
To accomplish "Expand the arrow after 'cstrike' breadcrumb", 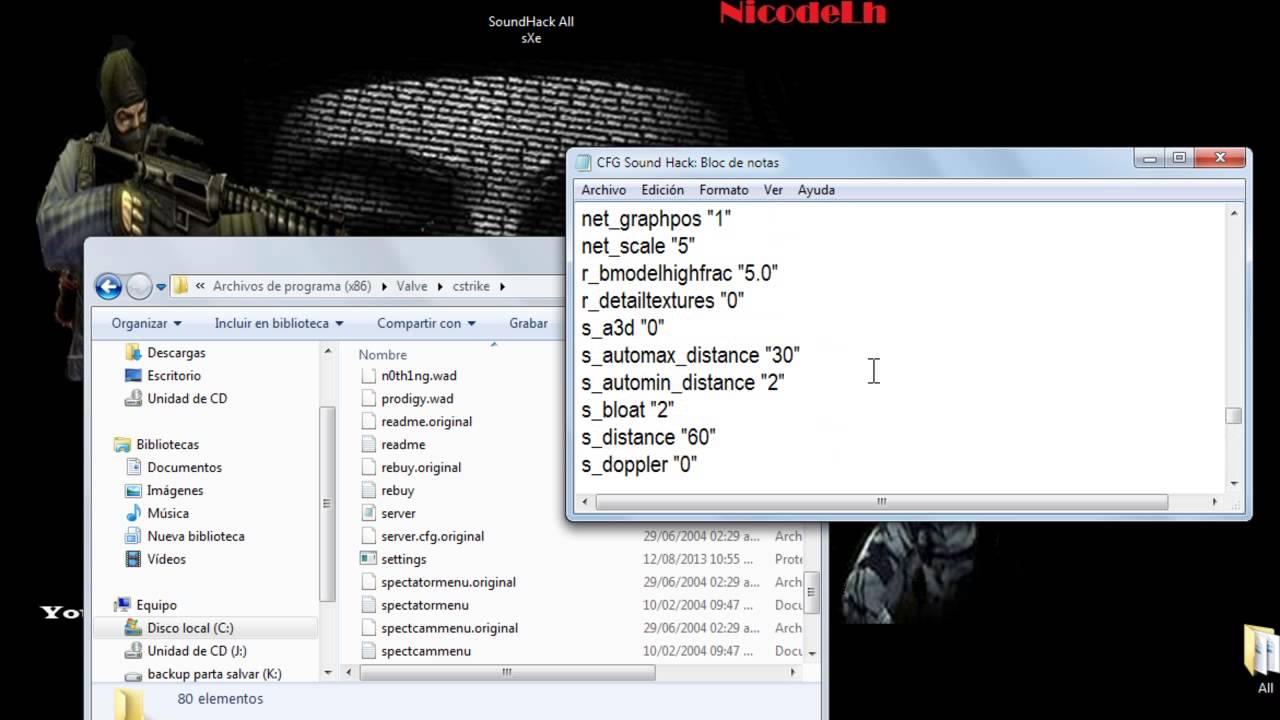I will (502, 286).
